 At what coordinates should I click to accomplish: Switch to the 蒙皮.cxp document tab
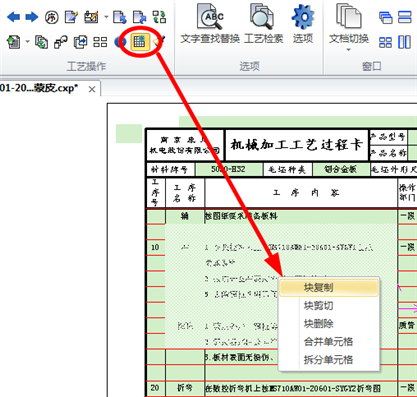point(39,88)
